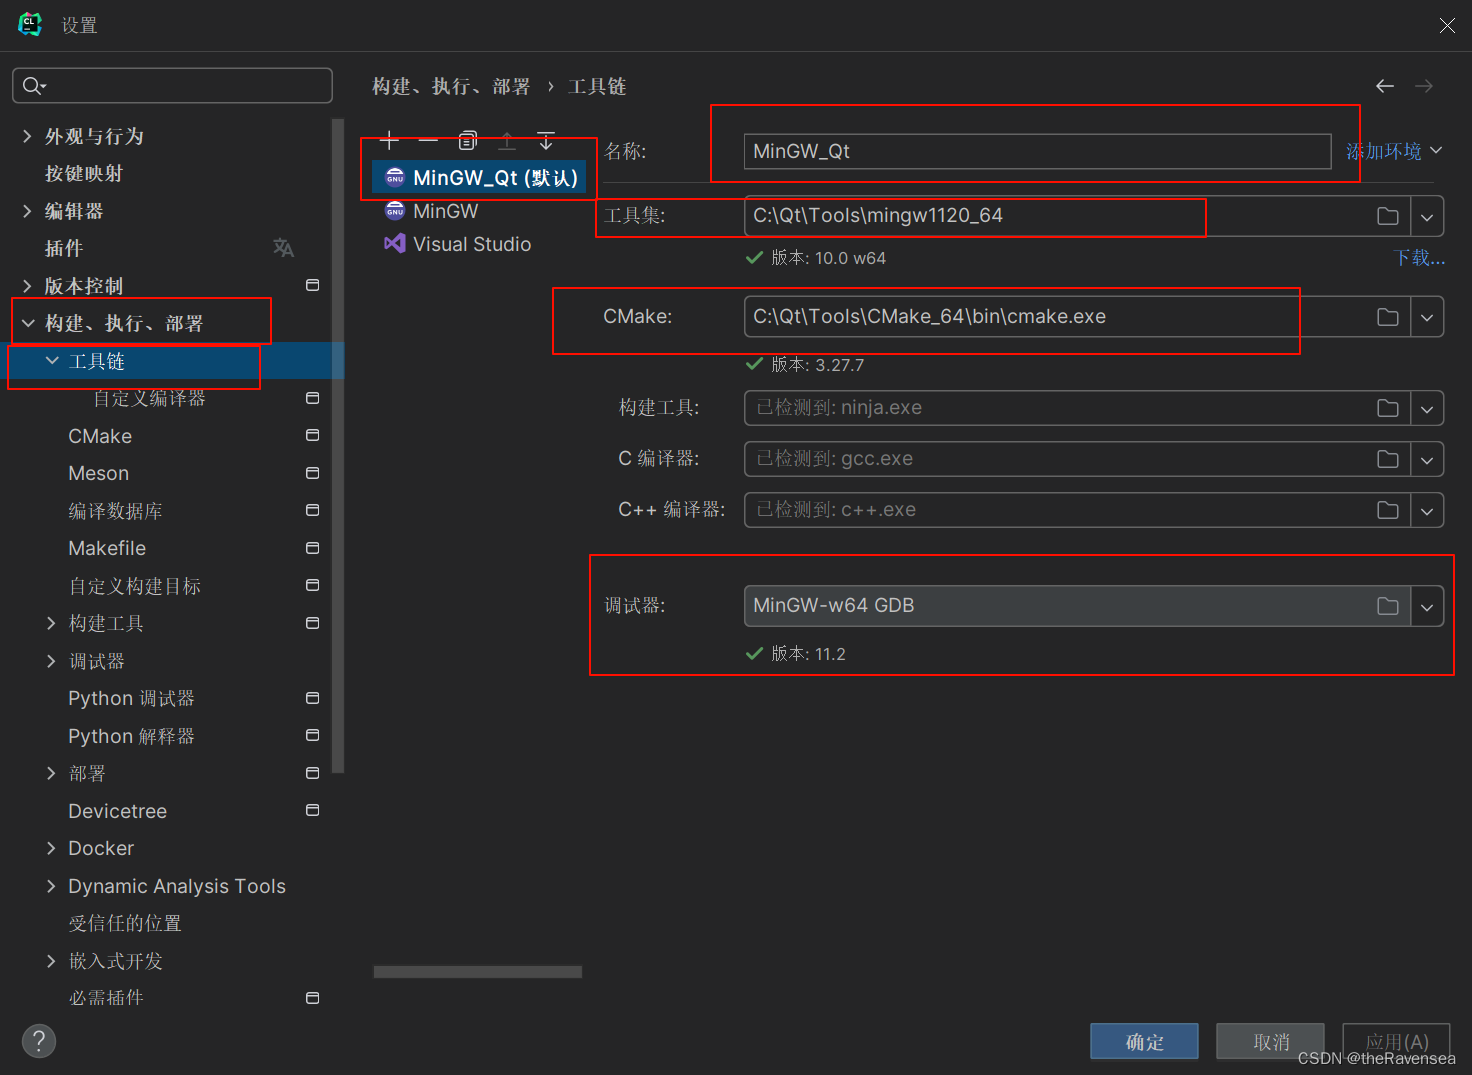Open 受信任的位置 settings page
This screenshot has height=1075, width=1472.
pos(125,923)
